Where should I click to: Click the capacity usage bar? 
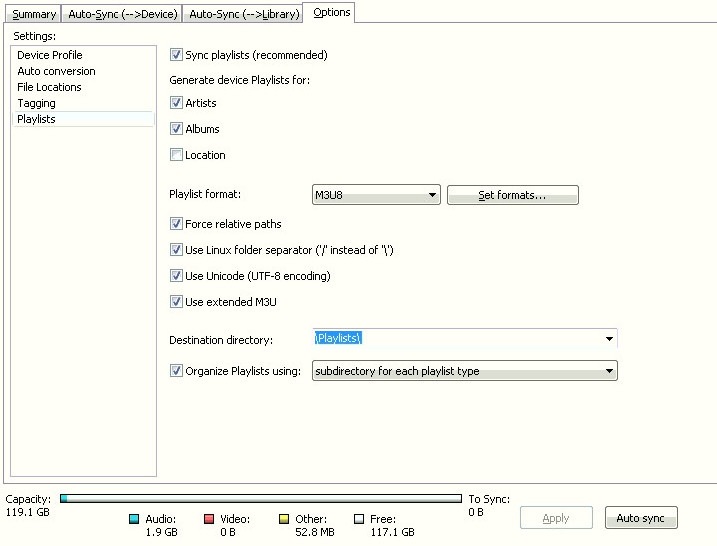click(262, 497)
